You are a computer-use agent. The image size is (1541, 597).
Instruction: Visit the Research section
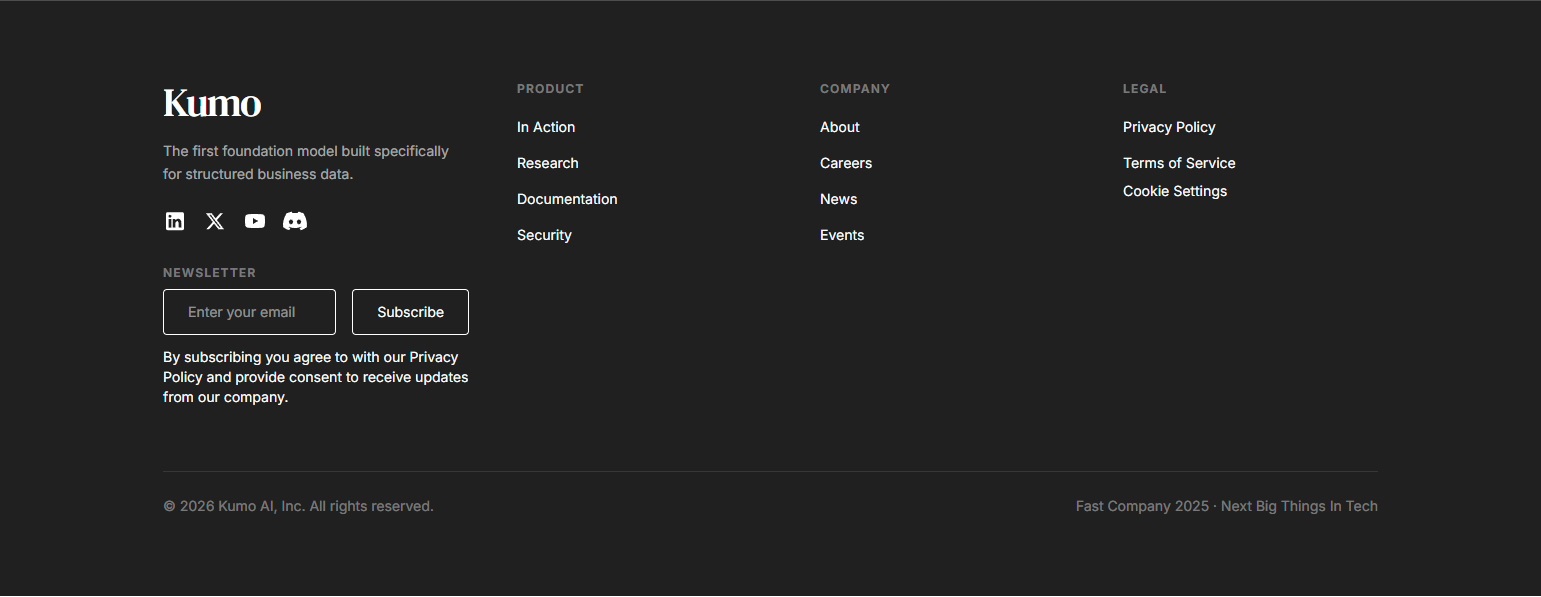548,163
